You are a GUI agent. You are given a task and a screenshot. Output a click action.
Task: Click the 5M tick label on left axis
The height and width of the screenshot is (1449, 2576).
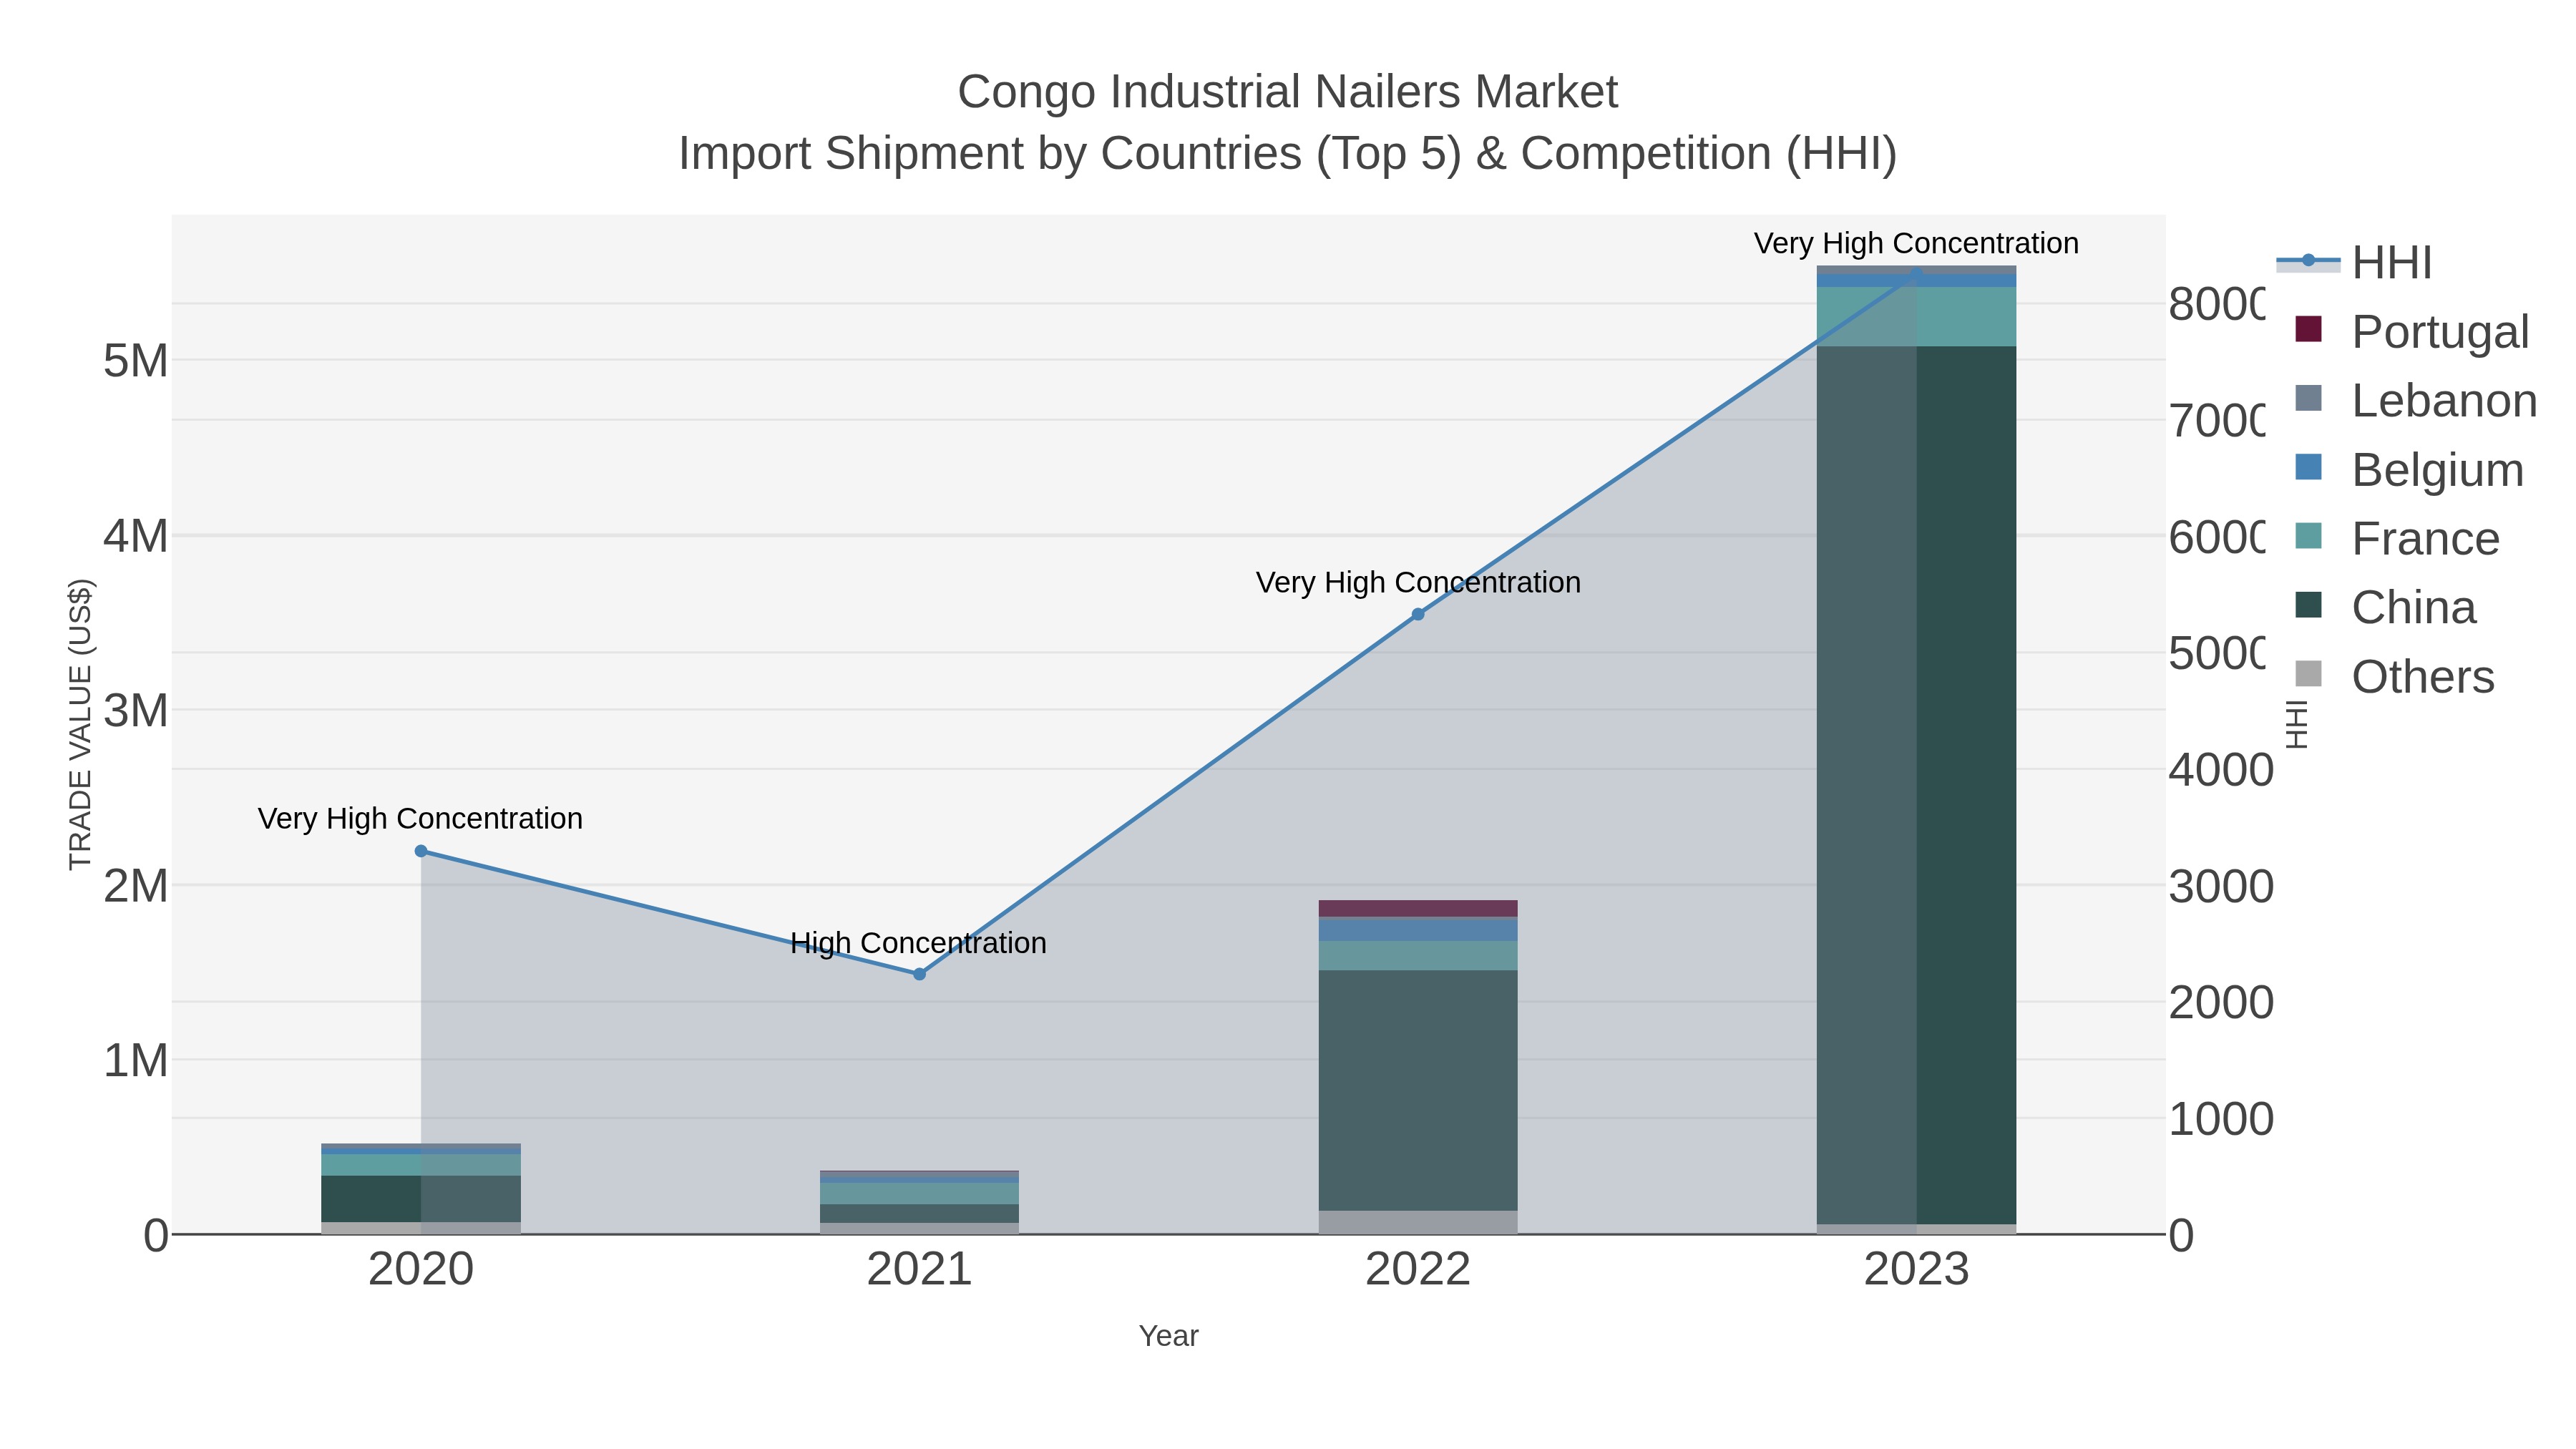pyautogui.click(x=136, y=361)
